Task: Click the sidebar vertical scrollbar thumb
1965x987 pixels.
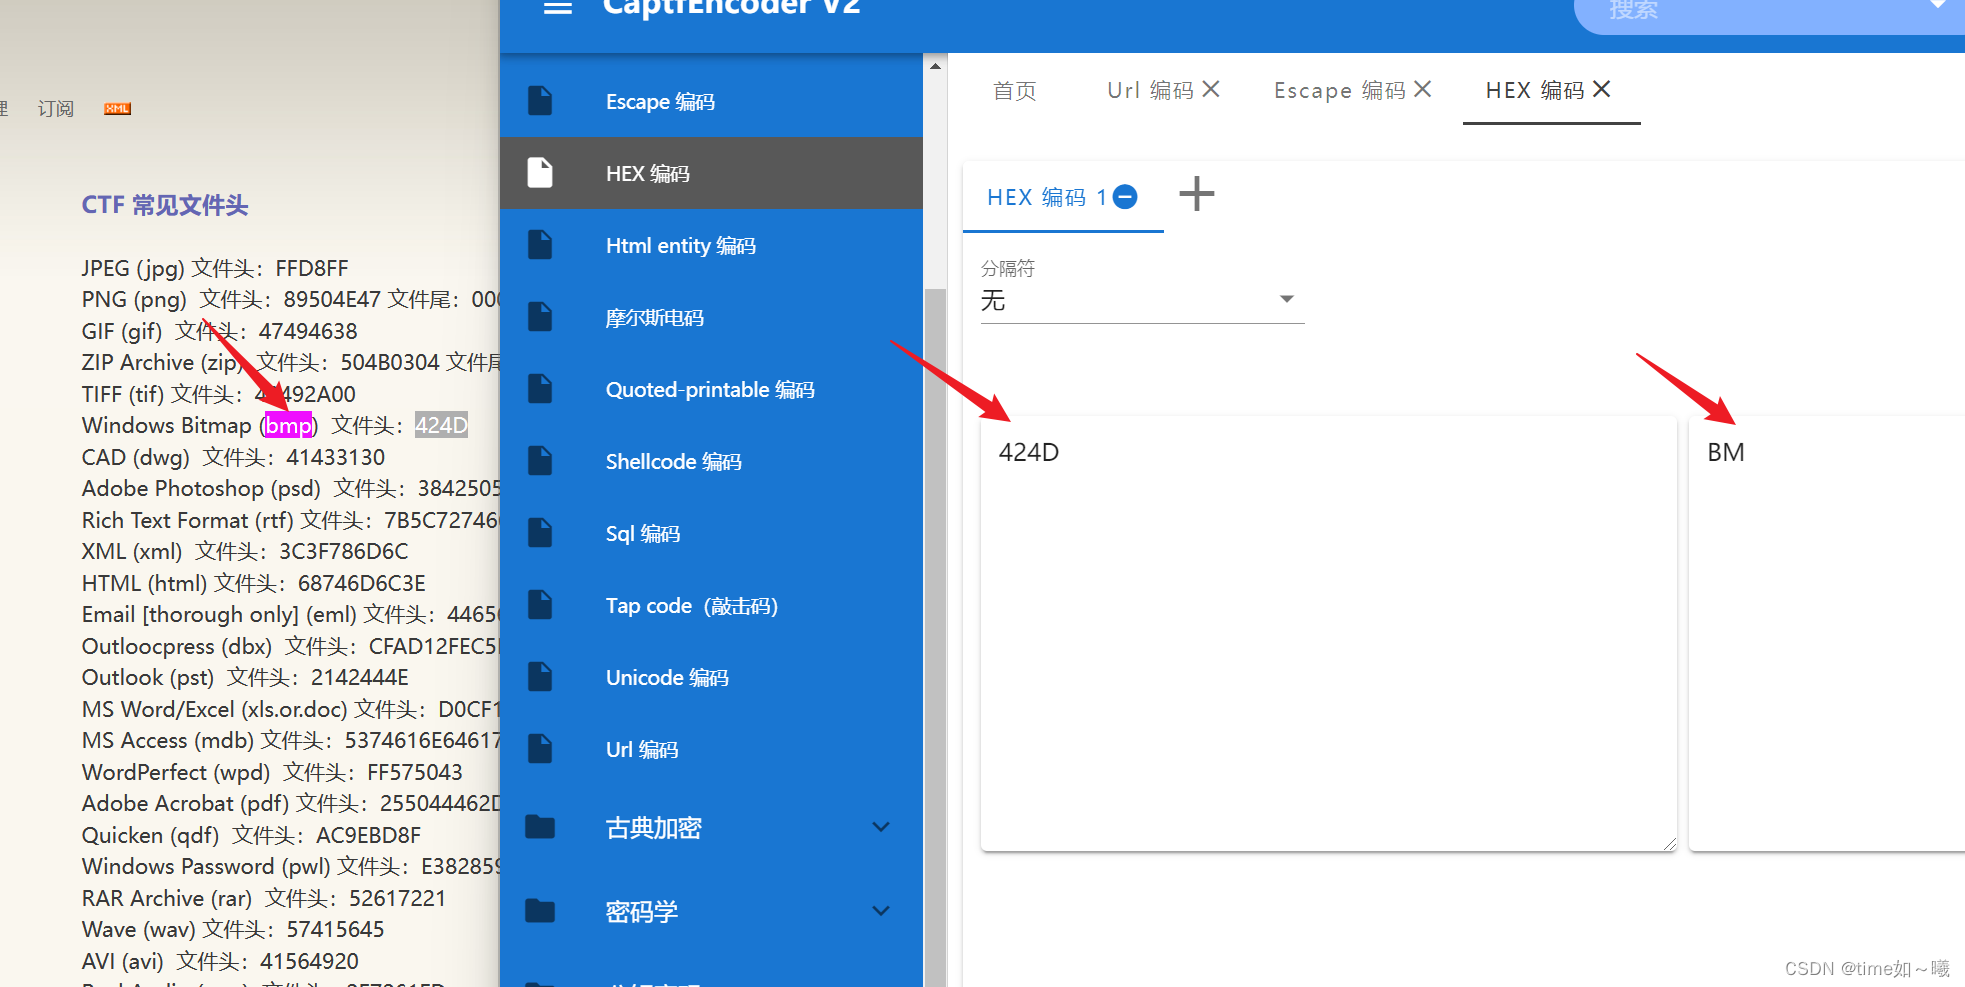Action: (935, 636)
